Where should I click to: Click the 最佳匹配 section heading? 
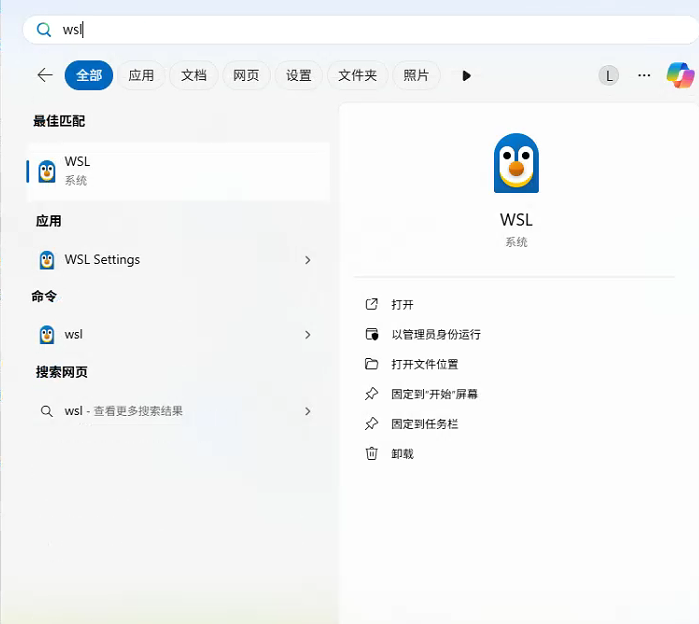(59, 121)
